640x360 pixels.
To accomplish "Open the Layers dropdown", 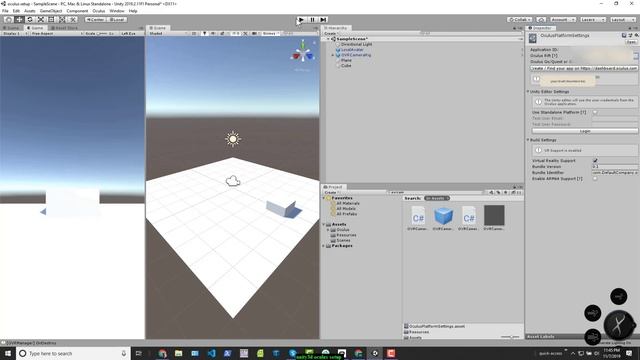I will coord(592,20).
